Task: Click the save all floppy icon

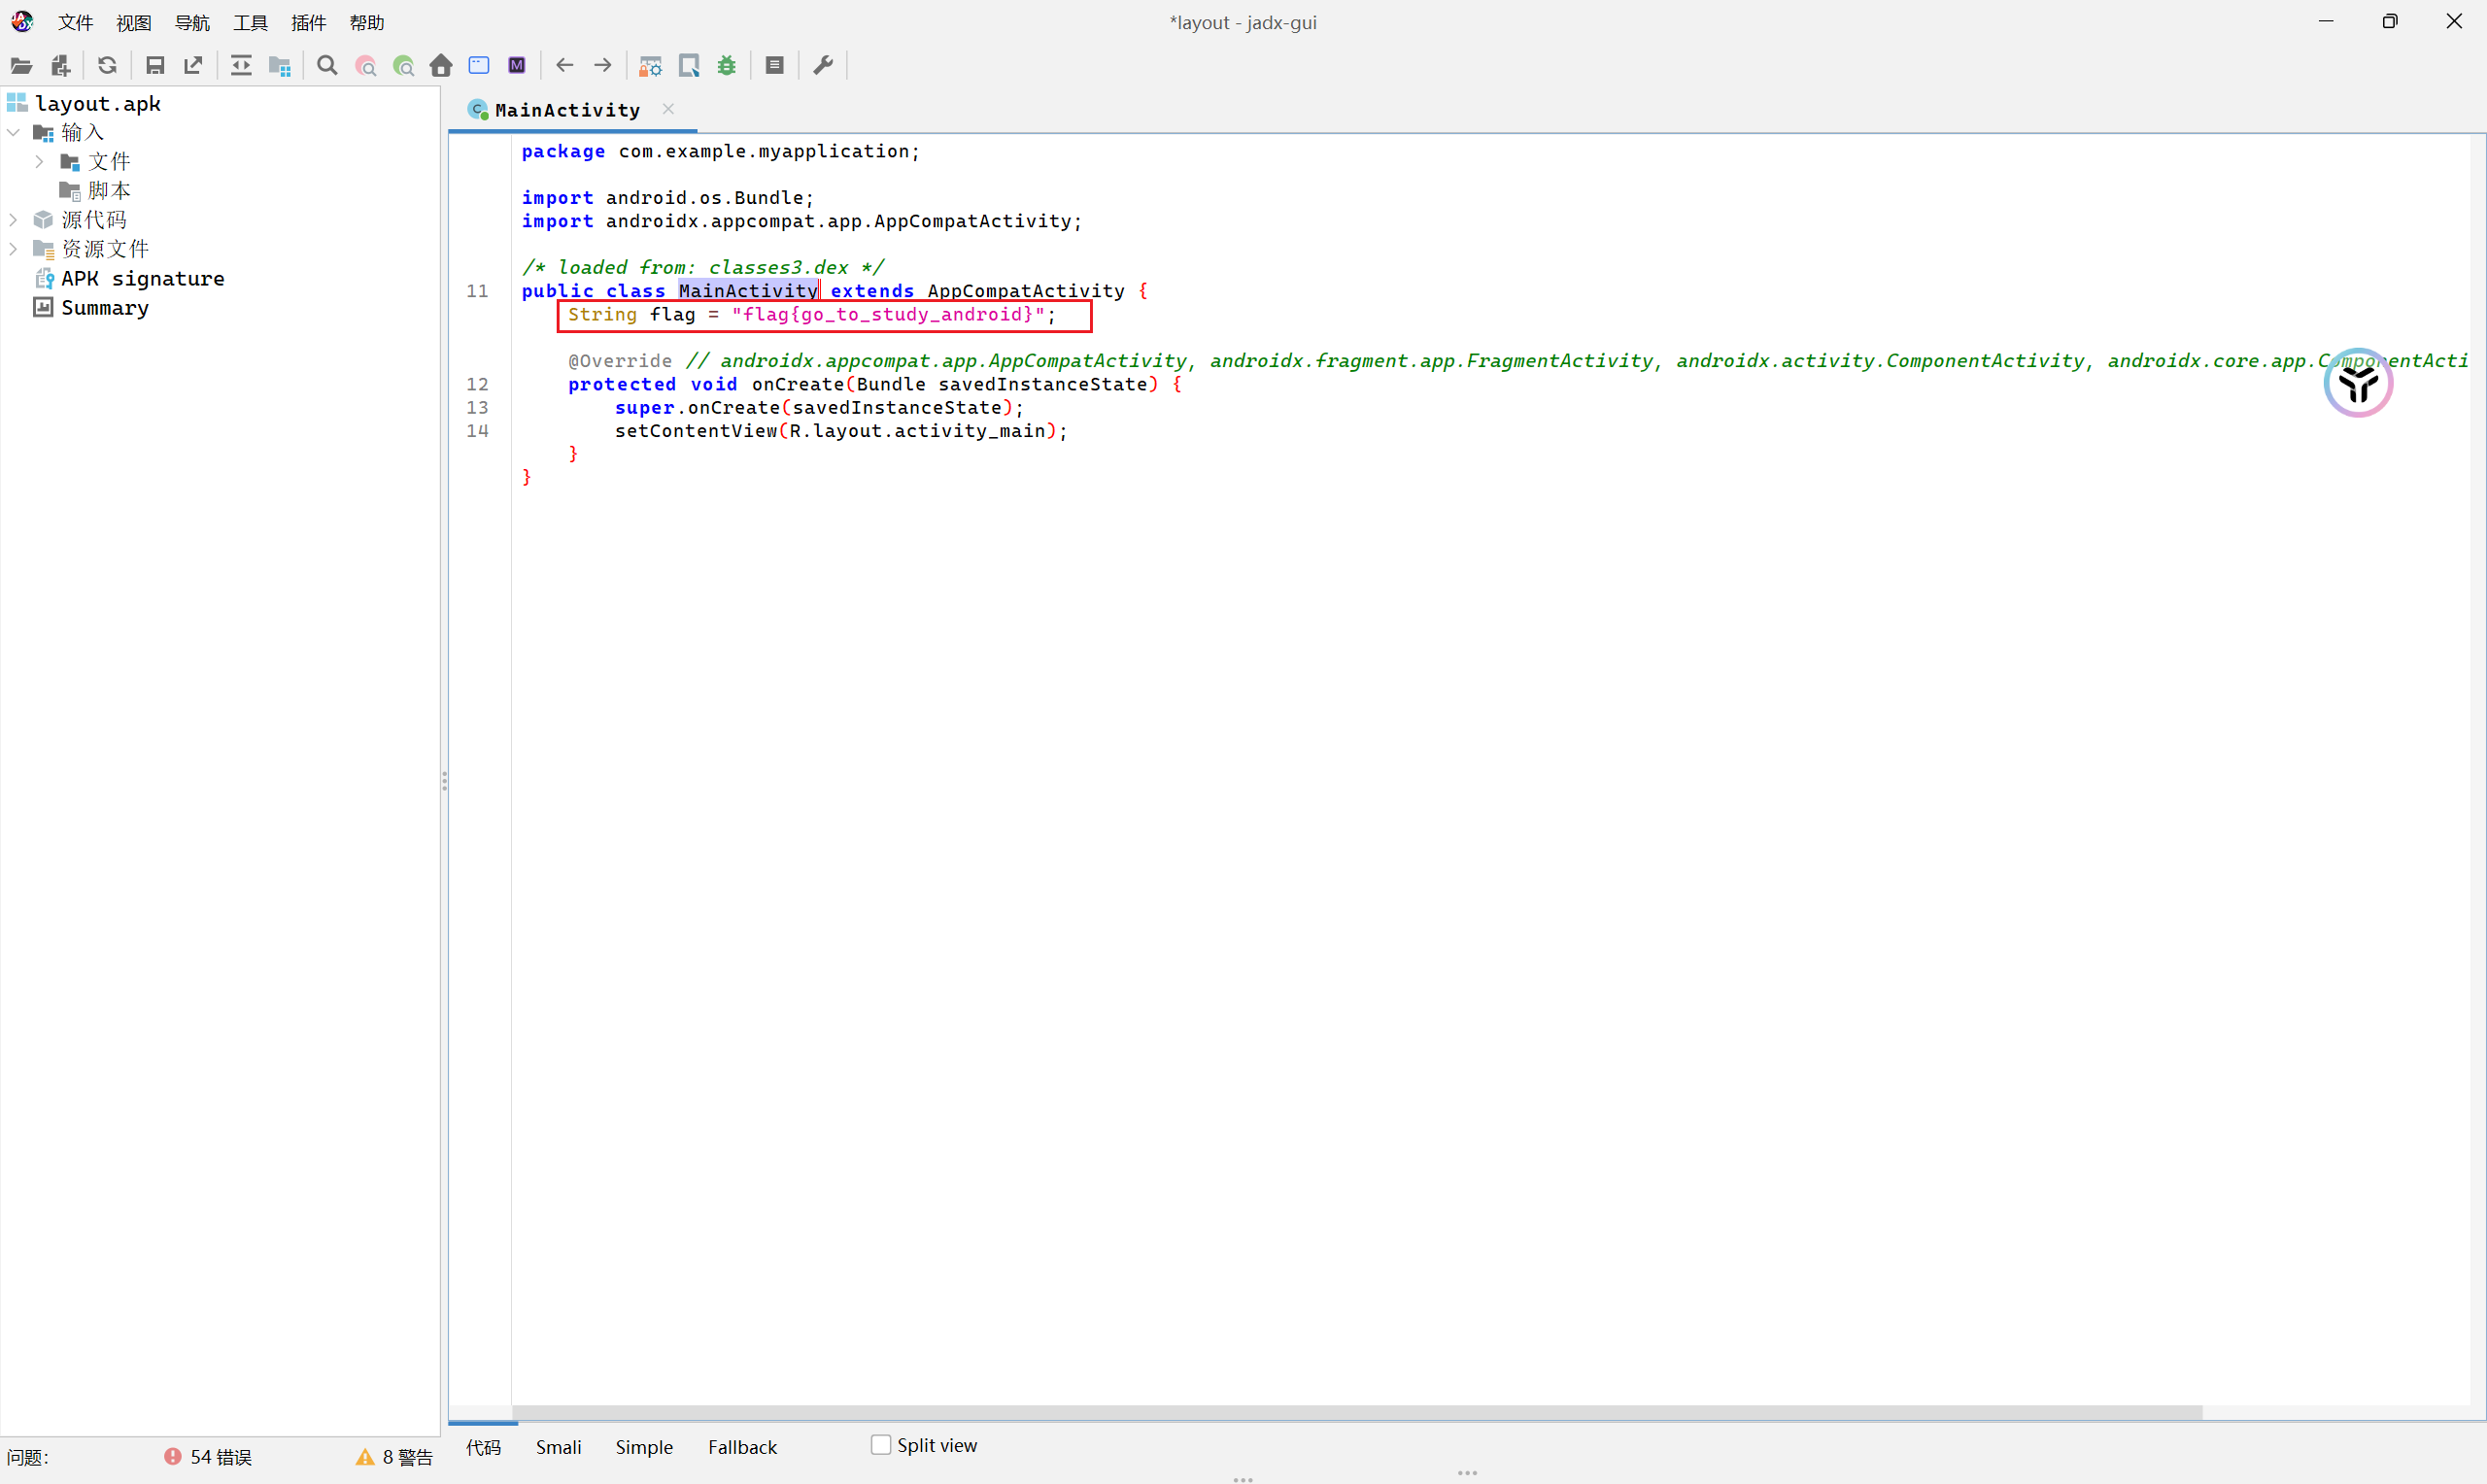Action: [155, 66]
